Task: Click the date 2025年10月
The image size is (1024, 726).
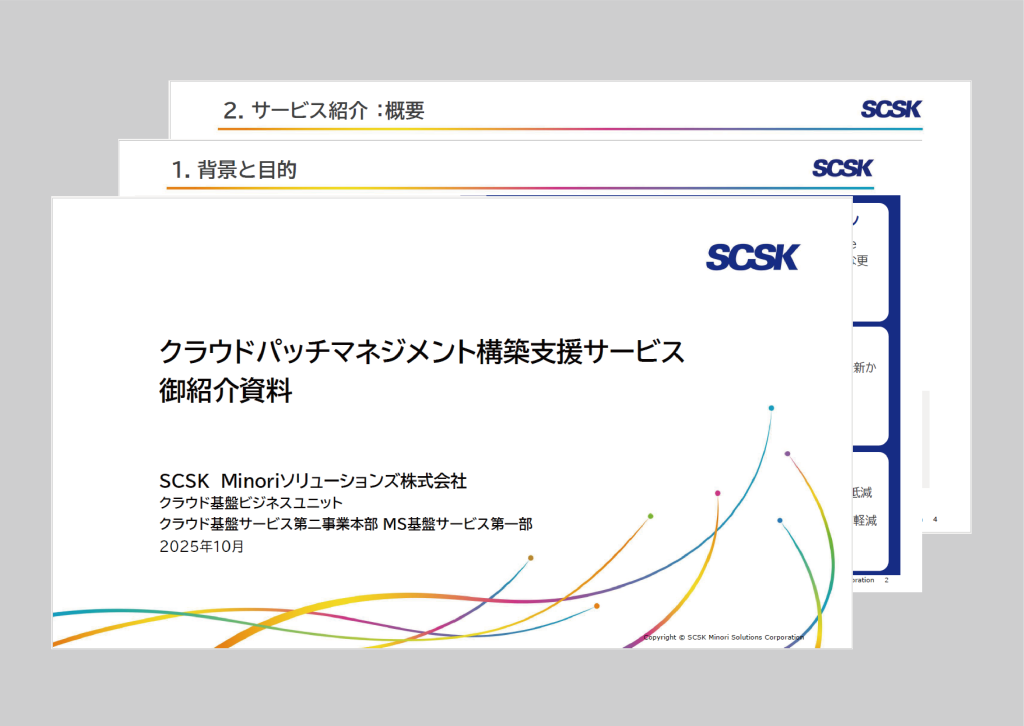Action: (x=201, y=546)
